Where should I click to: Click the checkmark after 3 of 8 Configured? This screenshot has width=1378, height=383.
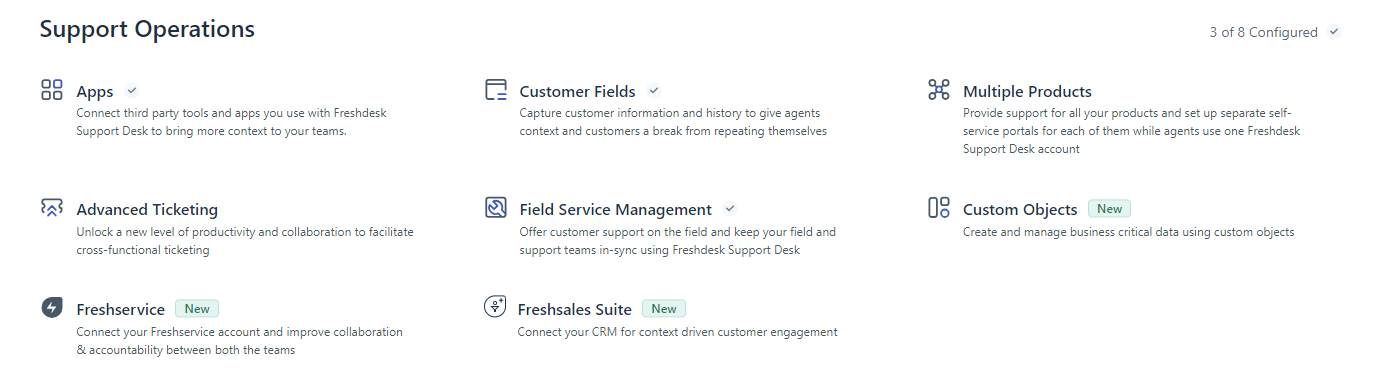click(x=1333, y=32)
